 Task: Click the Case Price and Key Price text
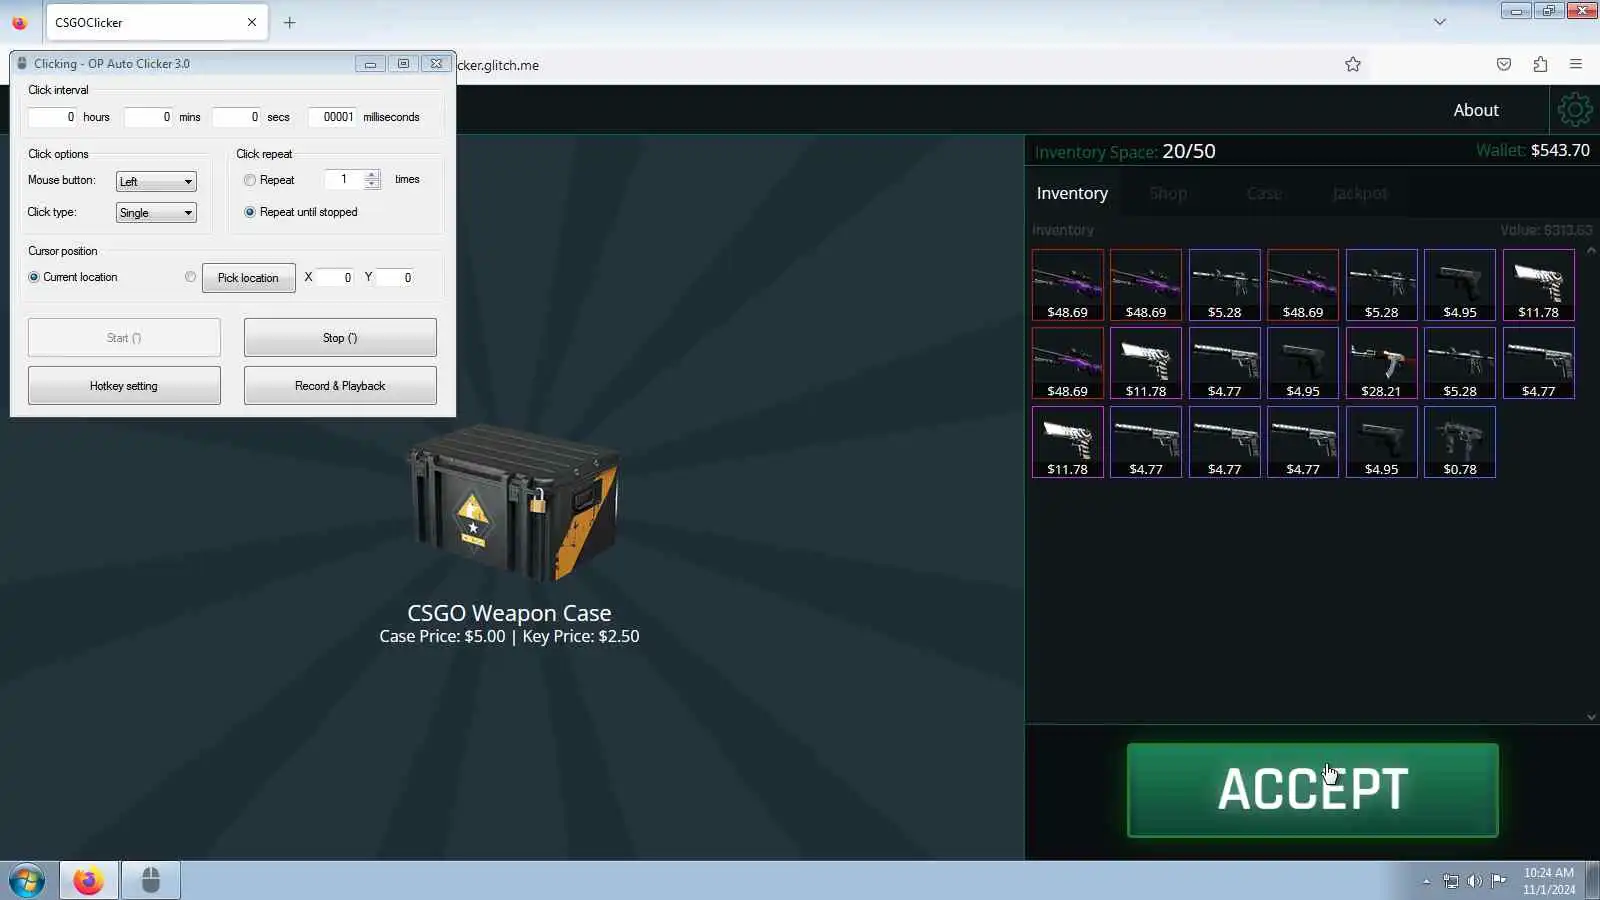point(509,636)
